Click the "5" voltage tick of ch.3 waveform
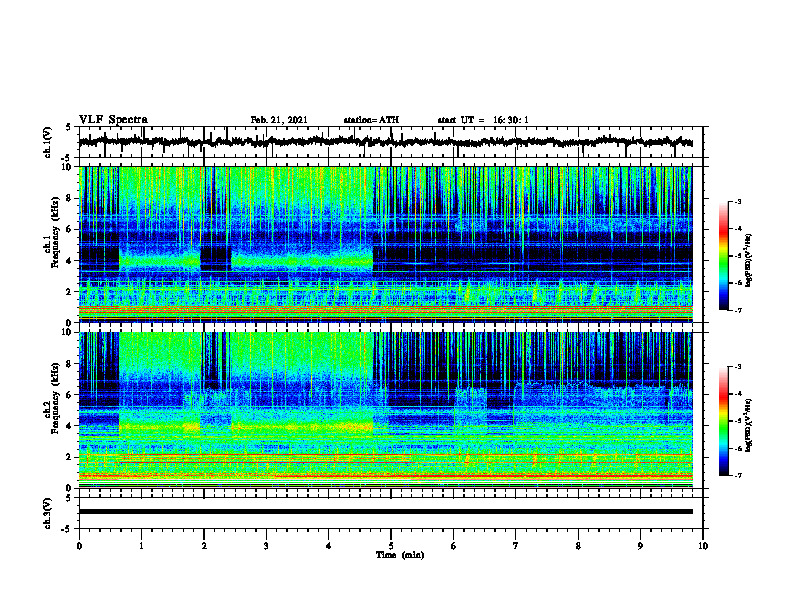 [x=70, y=498]
